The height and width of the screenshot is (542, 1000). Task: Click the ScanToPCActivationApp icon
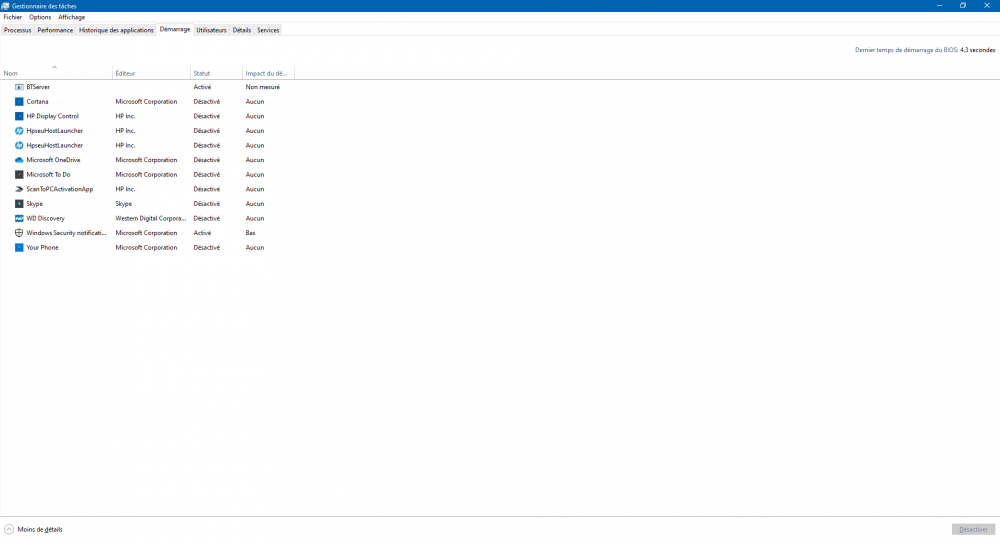(19, 189)
